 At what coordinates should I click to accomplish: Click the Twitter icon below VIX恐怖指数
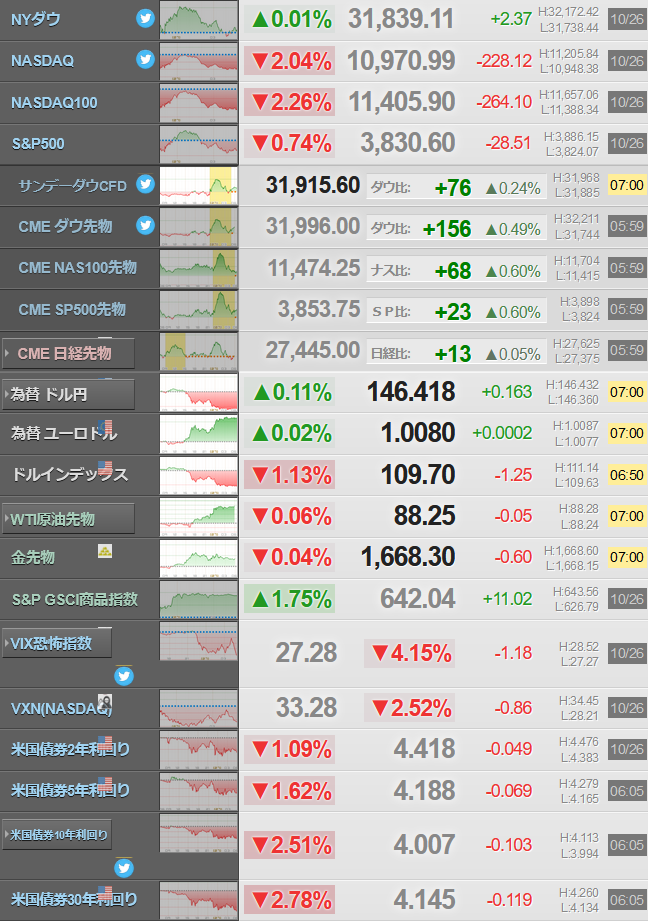(124, 677)
